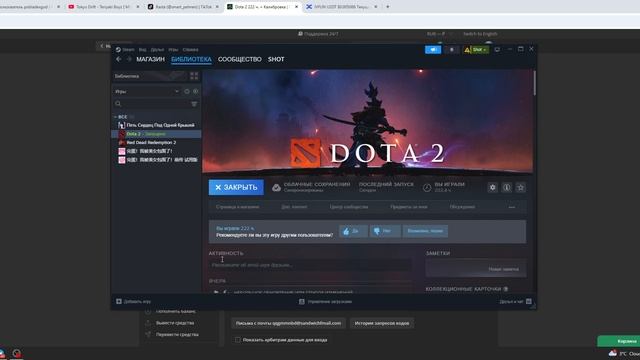This screenshot has width=640, height=360.
Task: Open Manage downloads at bottom
Action: [x=325, y=302]
